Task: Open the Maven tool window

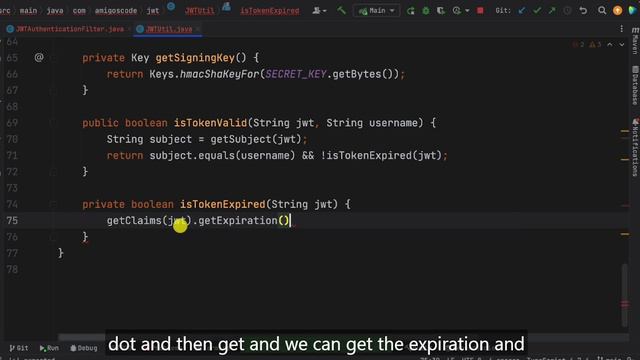Action: (635, 41)
